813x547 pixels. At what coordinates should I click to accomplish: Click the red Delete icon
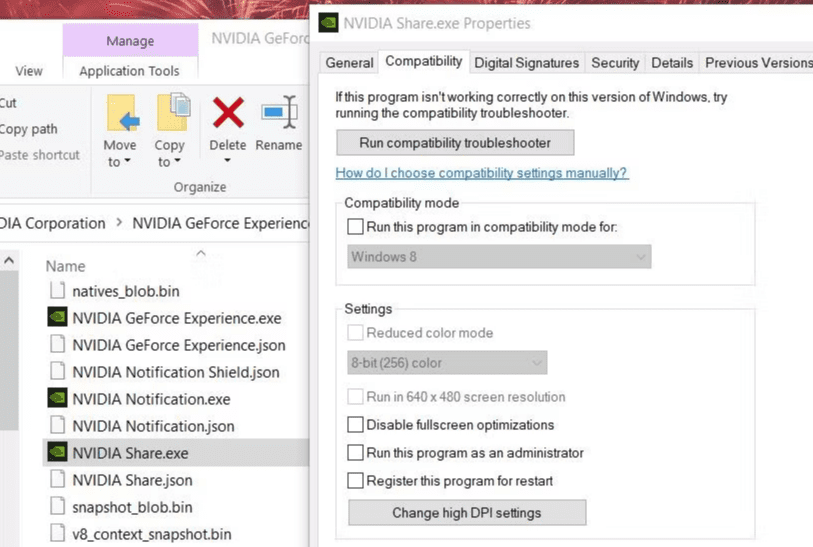228,113
